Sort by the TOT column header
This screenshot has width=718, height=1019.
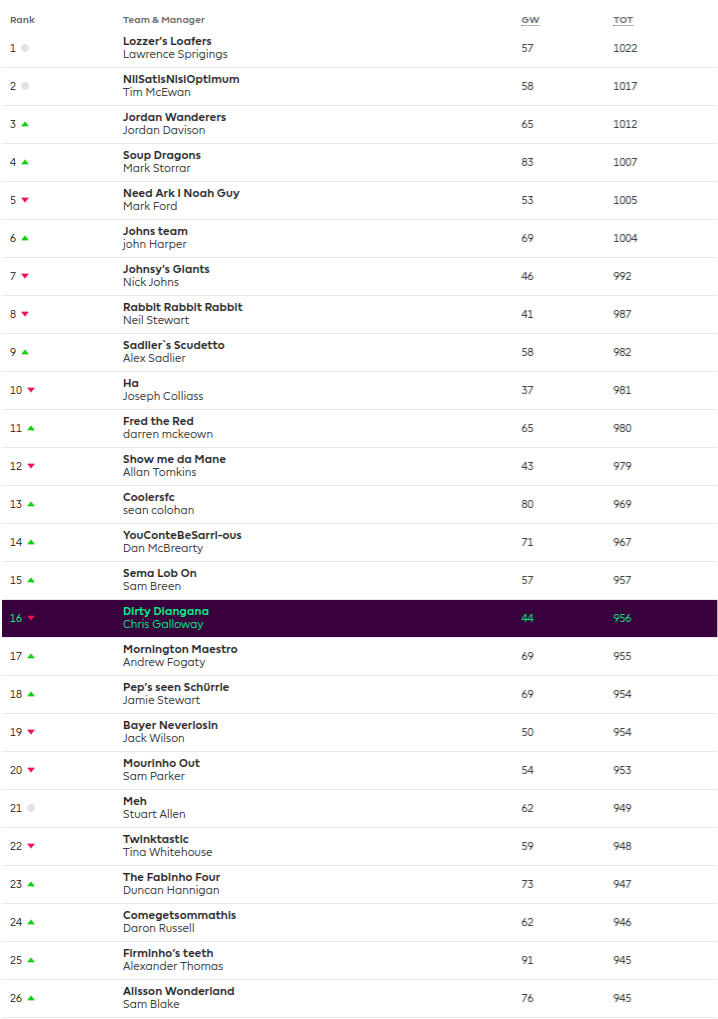click(623, 20)
